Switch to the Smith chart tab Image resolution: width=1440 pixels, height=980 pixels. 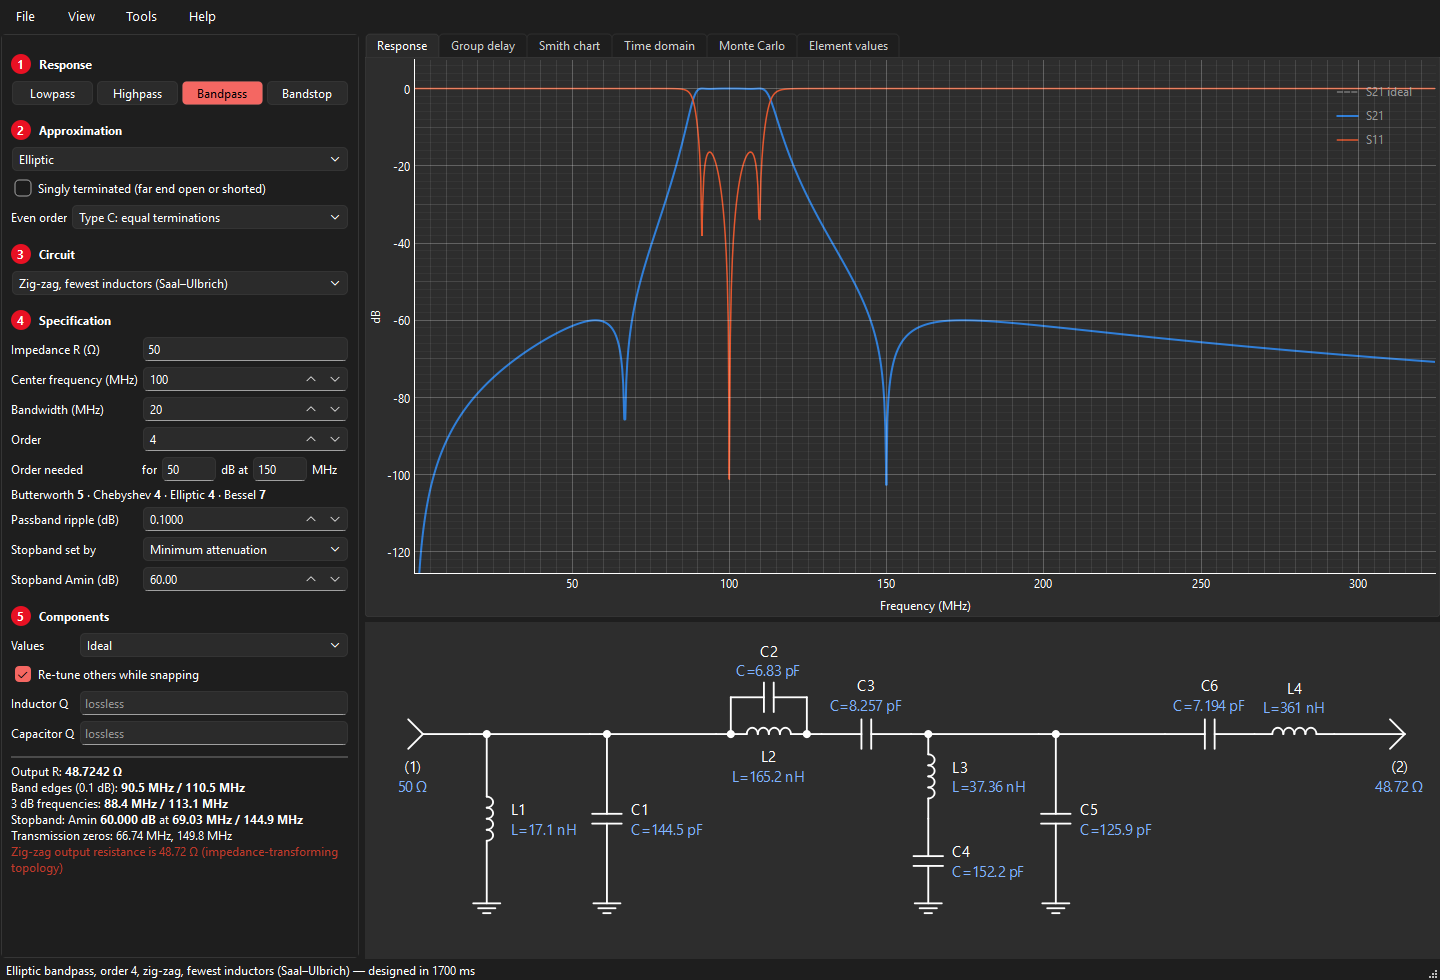tap(569, 46)
